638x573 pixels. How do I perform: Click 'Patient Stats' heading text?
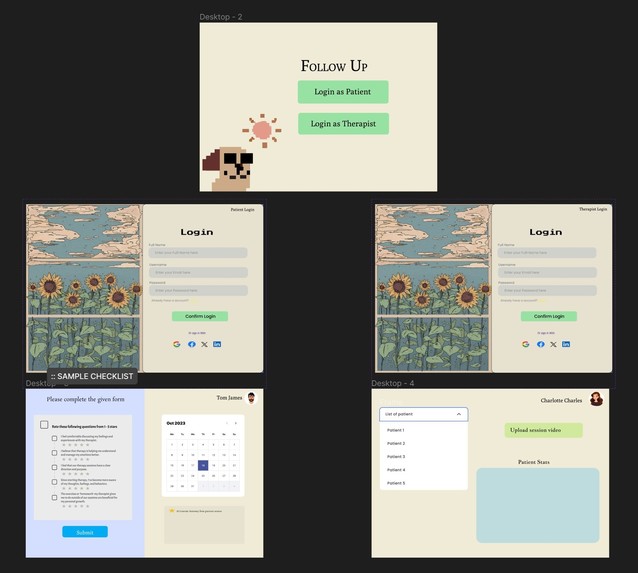pos(534,462)
